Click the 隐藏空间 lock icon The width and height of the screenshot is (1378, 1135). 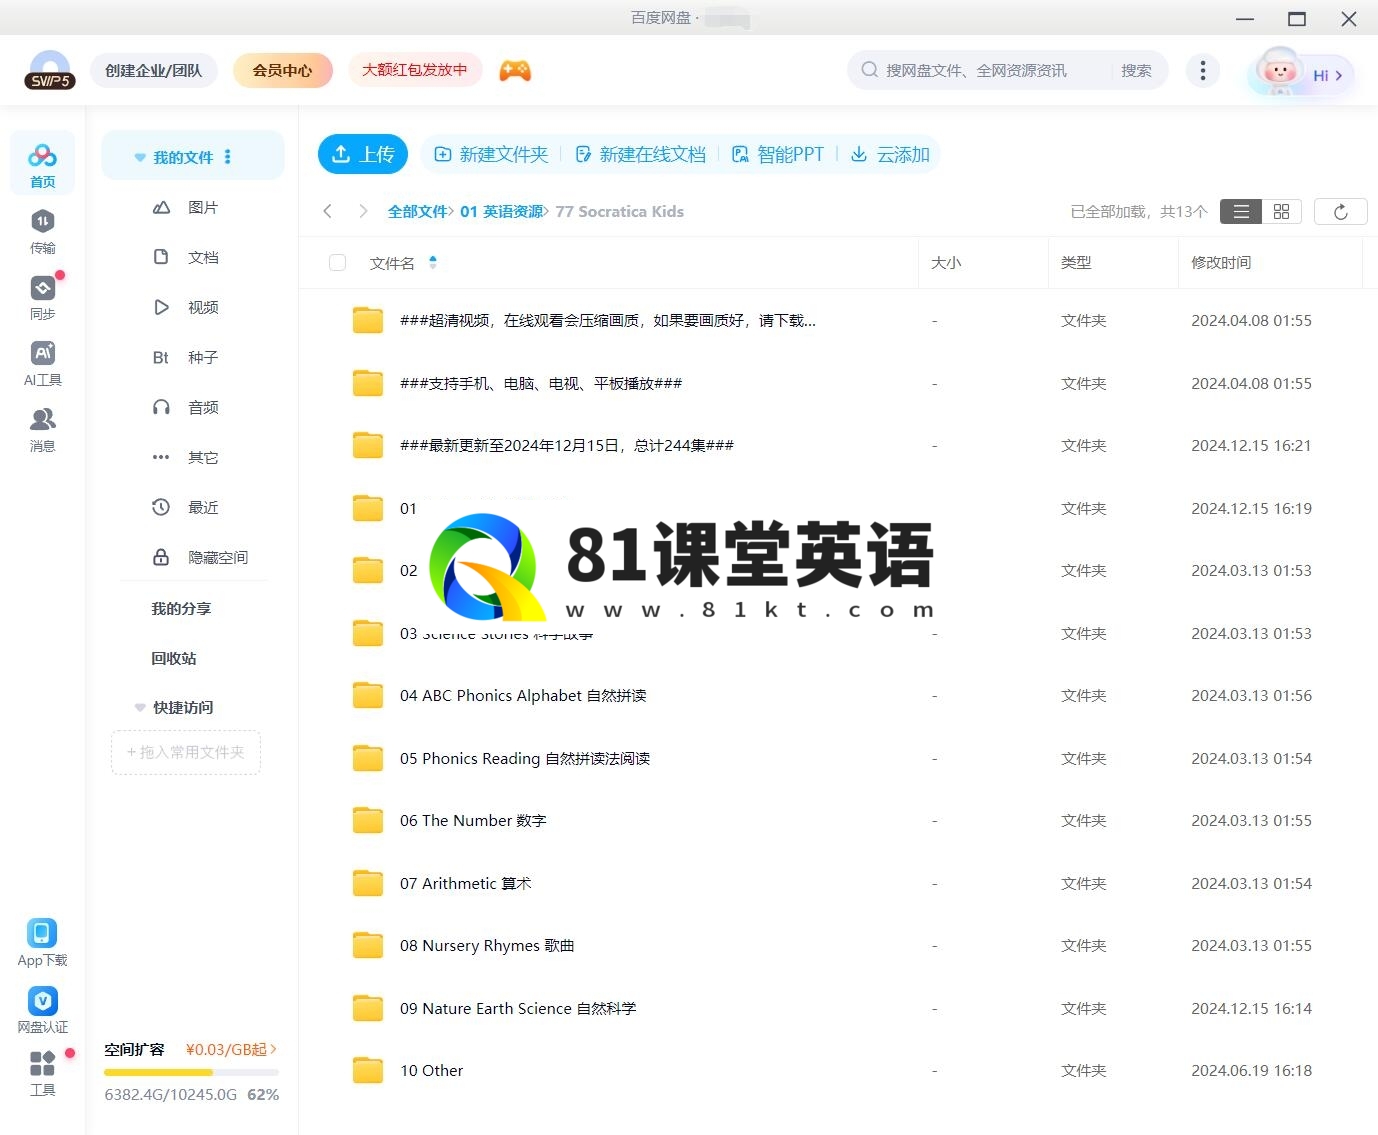(161, 557)
